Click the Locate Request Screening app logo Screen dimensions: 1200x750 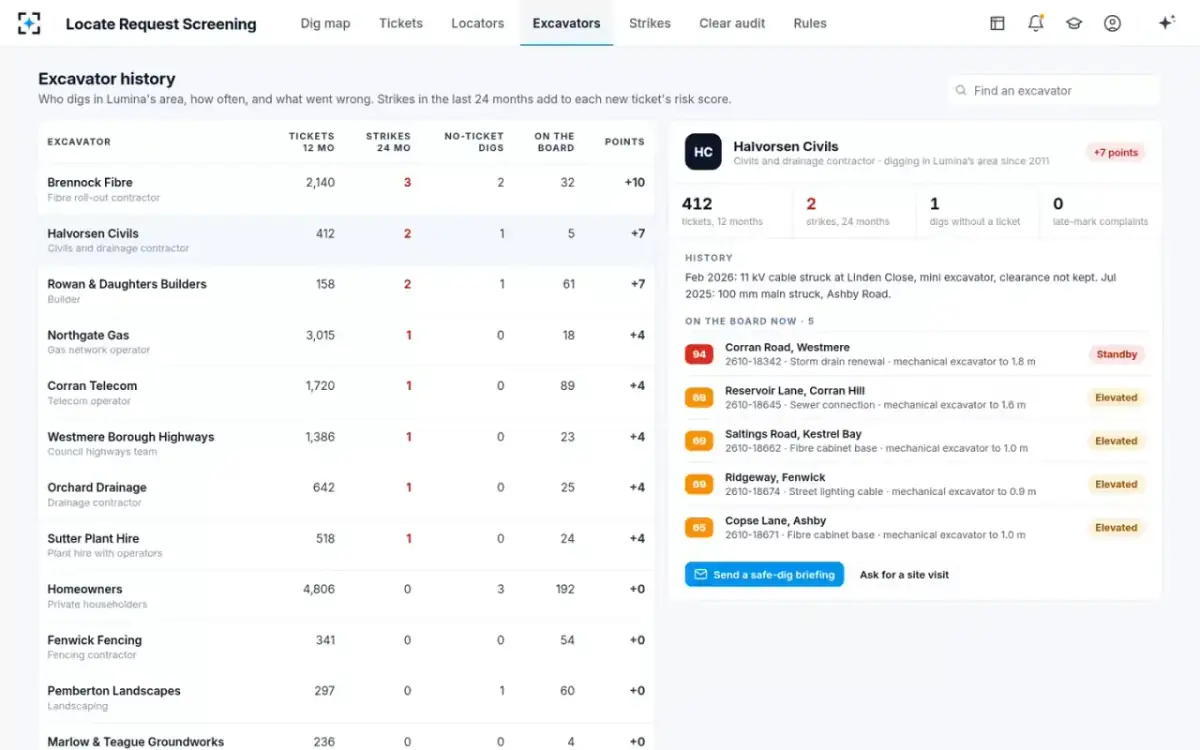[30, 23]
